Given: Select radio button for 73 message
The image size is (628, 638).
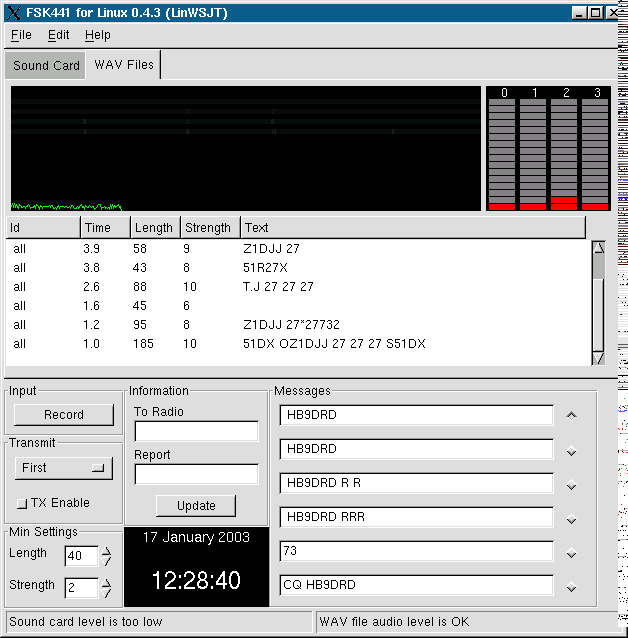Looking at the screenshot, I should pyautogui.click(x=571, y=553).
